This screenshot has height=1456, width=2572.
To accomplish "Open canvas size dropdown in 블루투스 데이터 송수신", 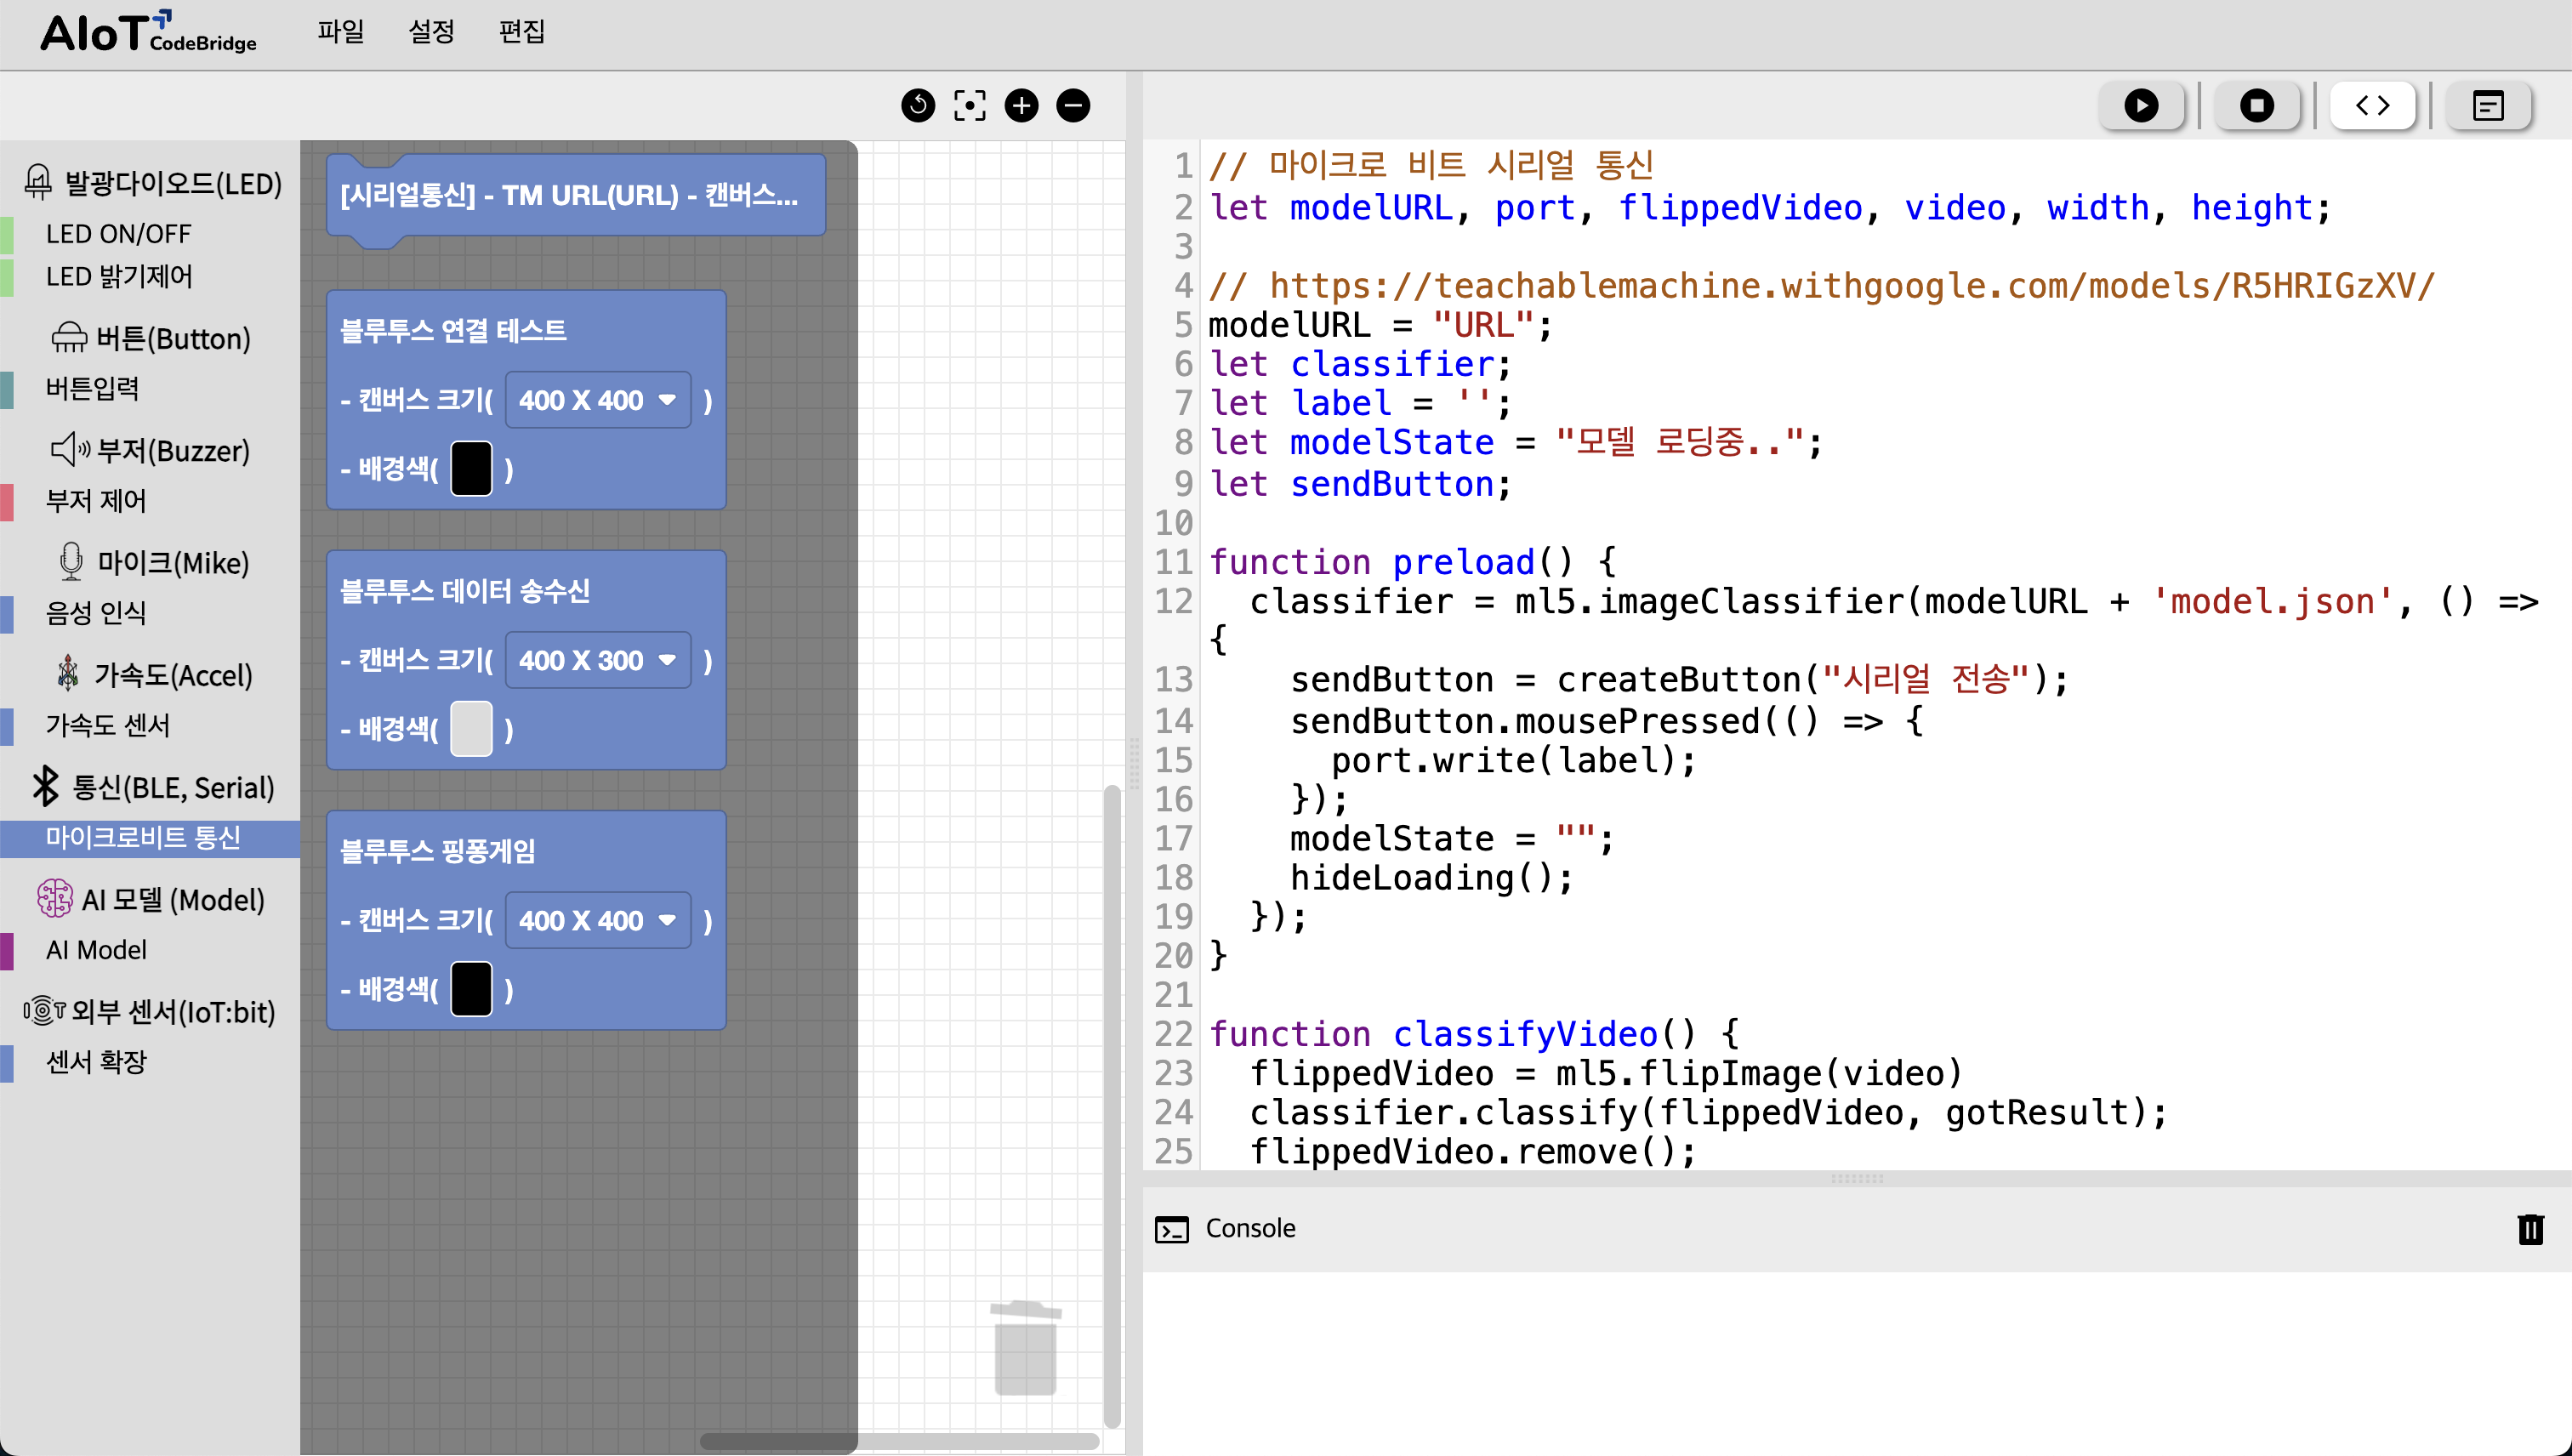I will (598, 660).
